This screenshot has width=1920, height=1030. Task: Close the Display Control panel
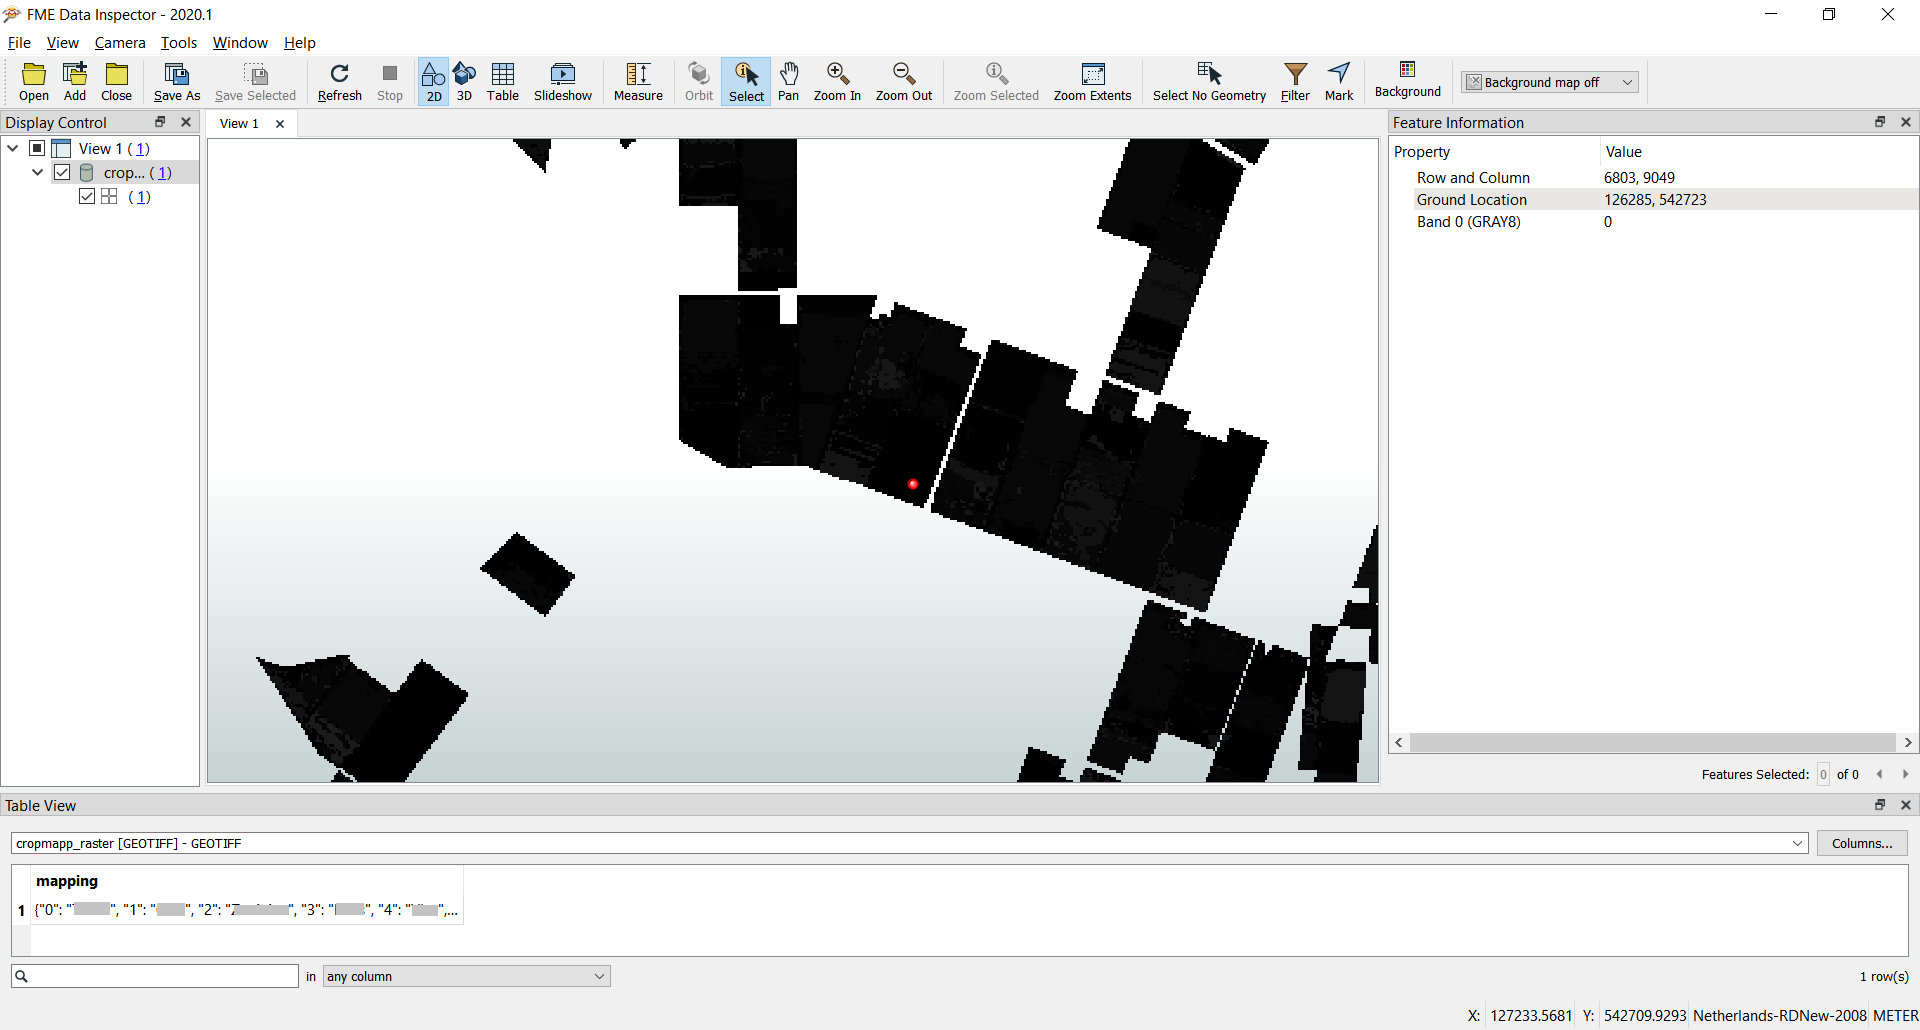click(186, 122)
